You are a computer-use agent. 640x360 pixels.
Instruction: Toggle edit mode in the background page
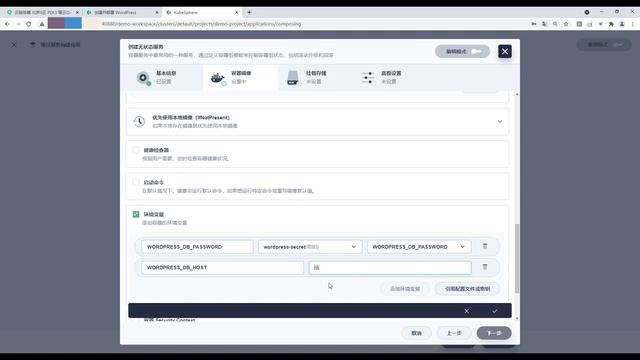pos(604,44)
